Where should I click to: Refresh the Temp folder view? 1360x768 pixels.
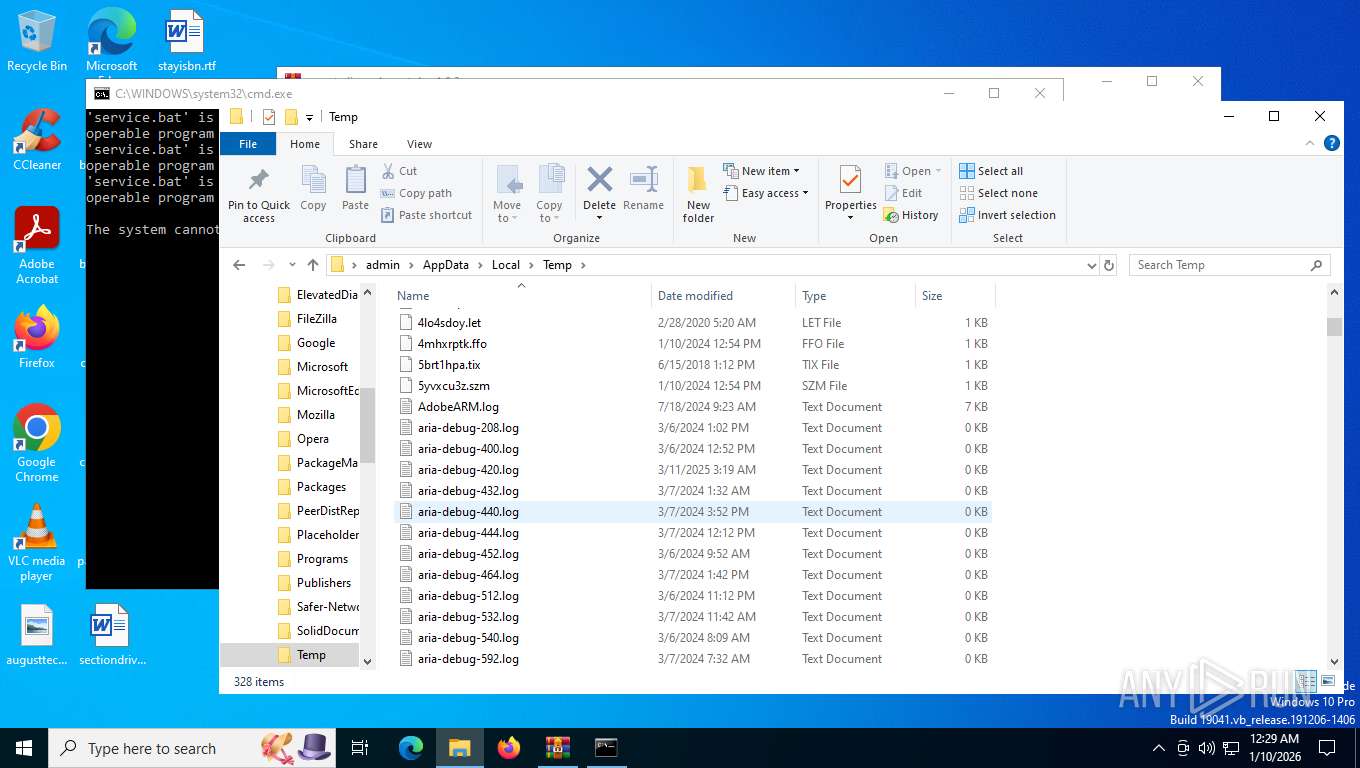[x=1108, y=265]
